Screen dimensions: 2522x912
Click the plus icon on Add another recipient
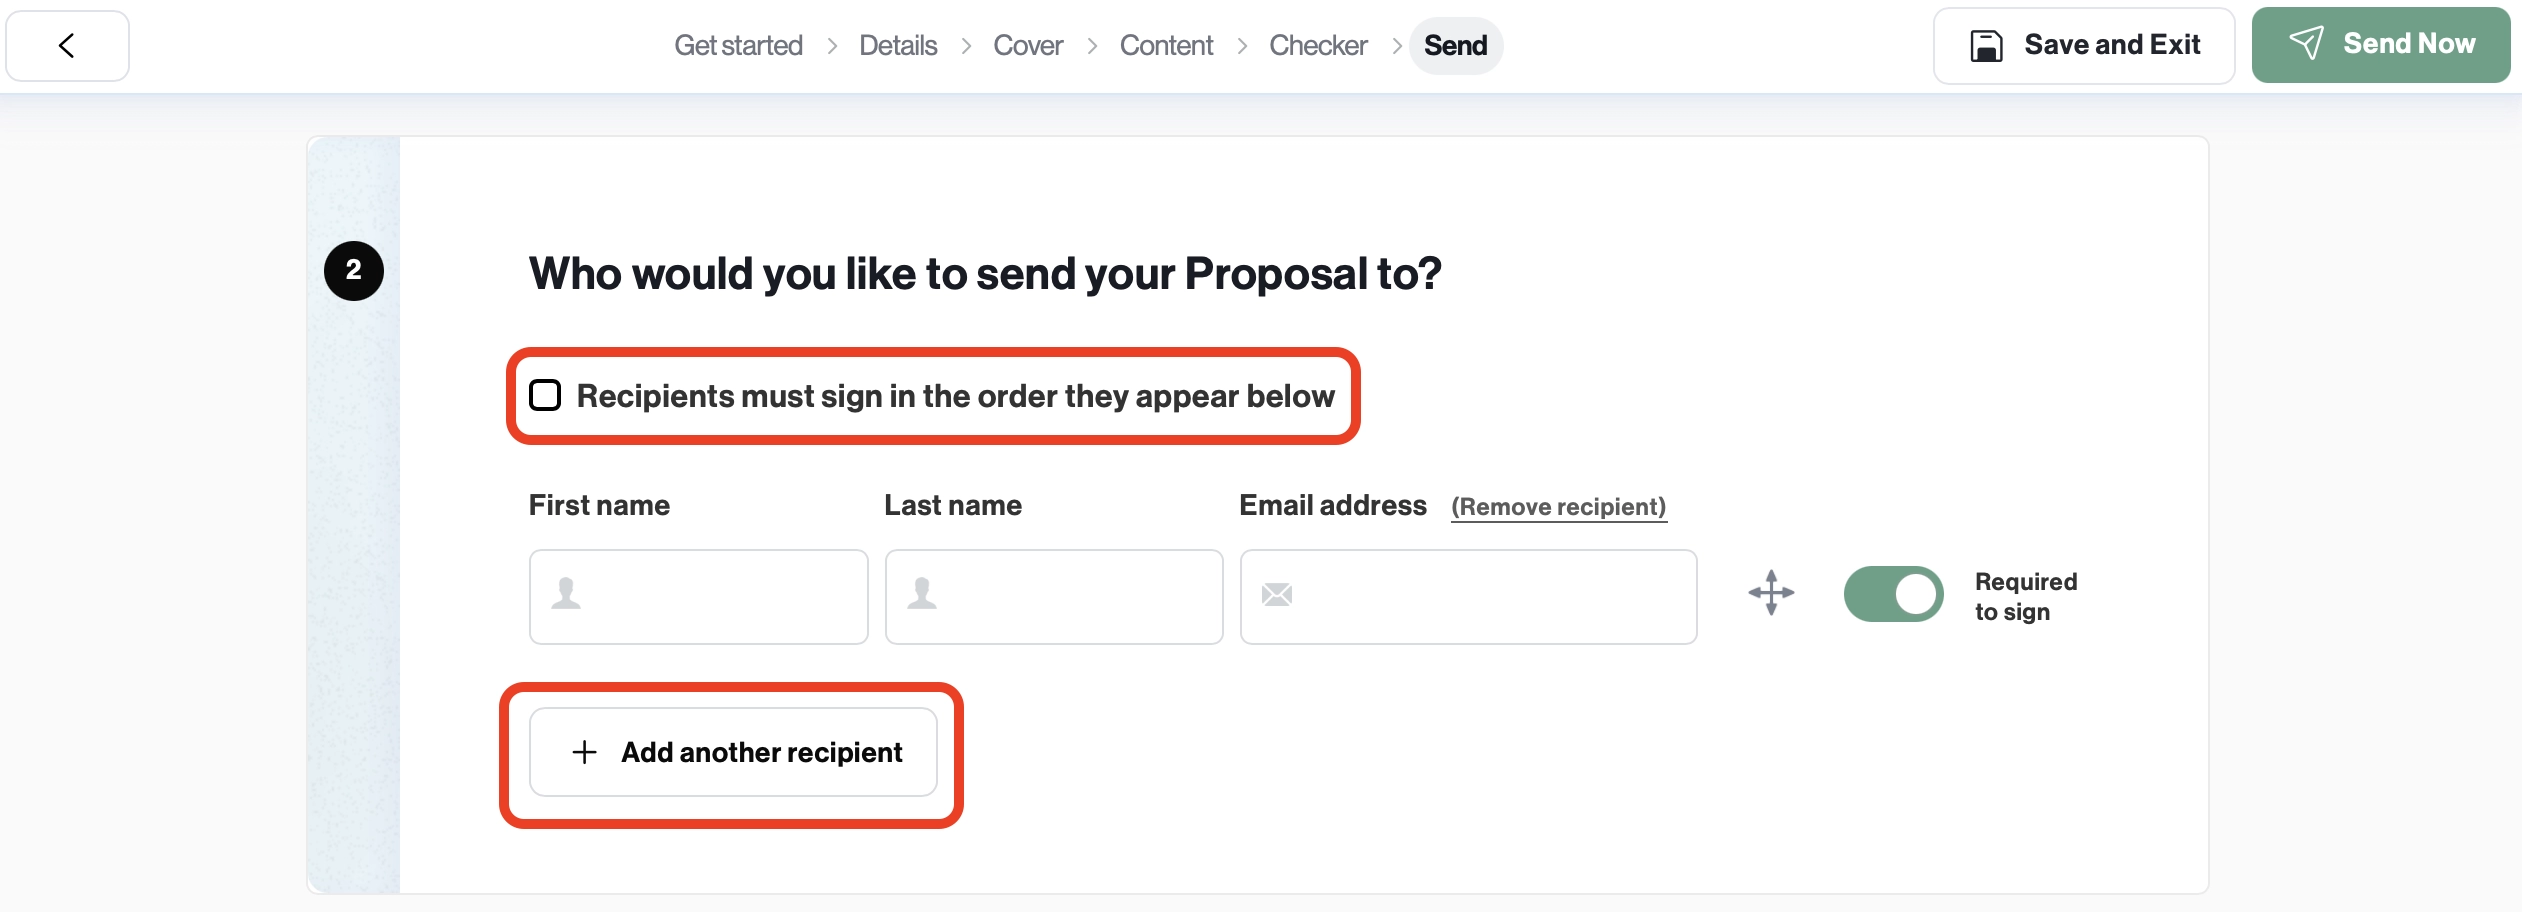click(582, 751)
